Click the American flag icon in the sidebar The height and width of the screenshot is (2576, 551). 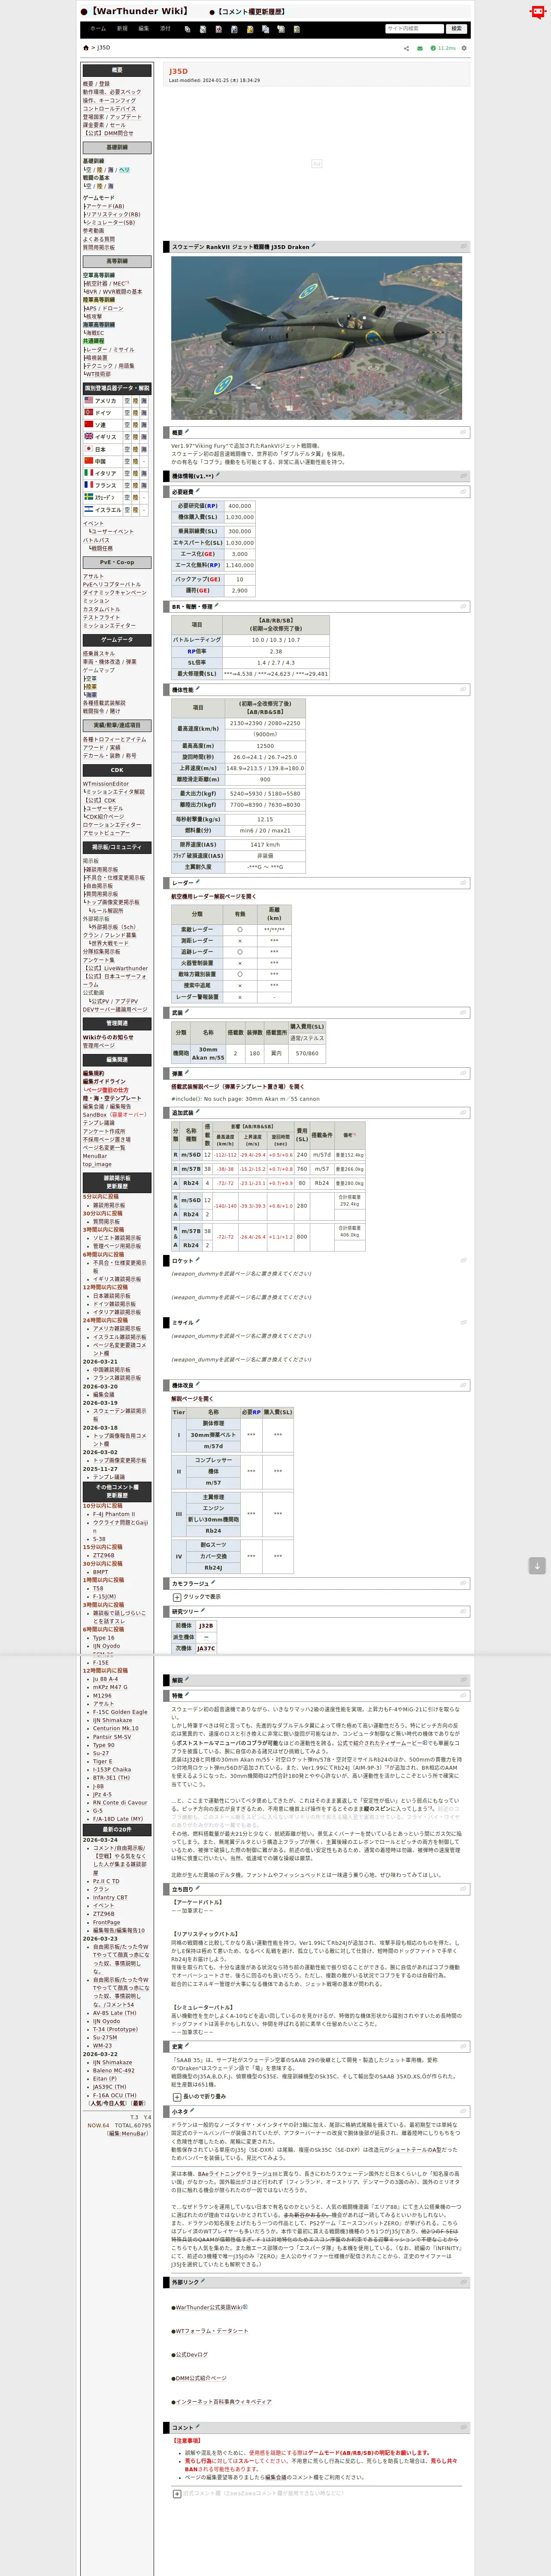click(x=88, y=400)
